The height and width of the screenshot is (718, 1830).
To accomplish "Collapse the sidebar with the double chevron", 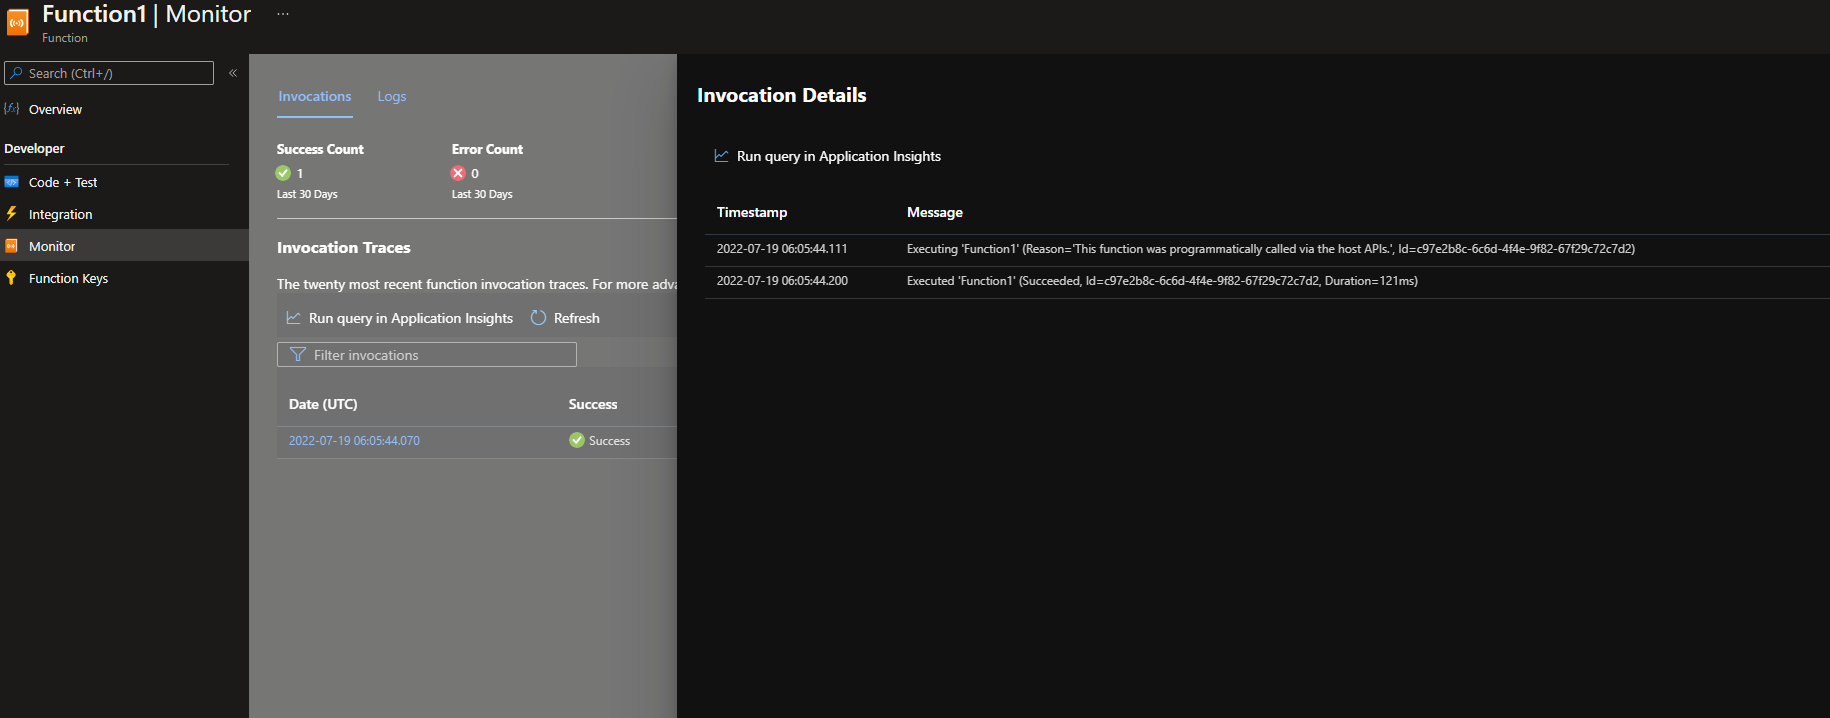I will (233, 73).
